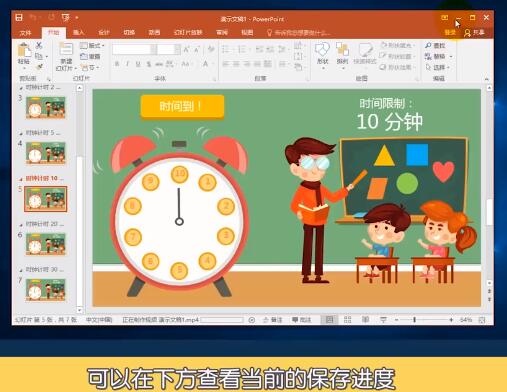Click the Decrease Font Size icon
Image resolution: width=507 pixels, height=392 pixels.
[x=197, y=50]
